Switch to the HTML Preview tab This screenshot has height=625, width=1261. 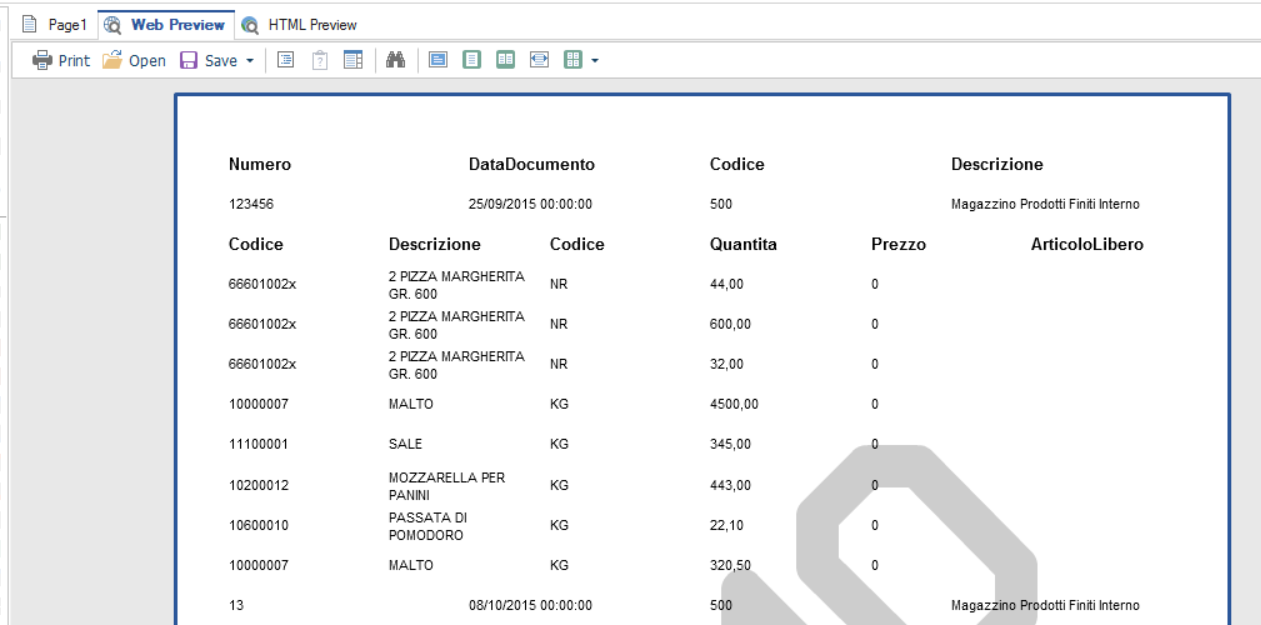(x=299, y=24)
